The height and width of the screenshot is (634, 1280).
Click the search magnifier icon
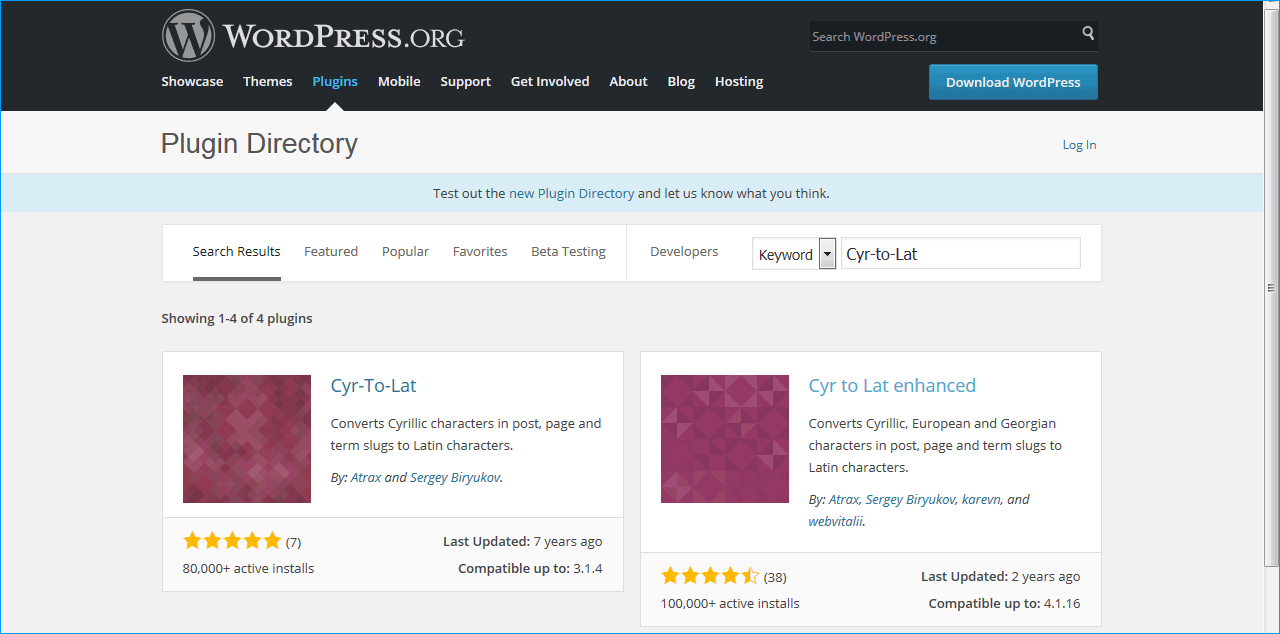click(x=1088, y=34)
